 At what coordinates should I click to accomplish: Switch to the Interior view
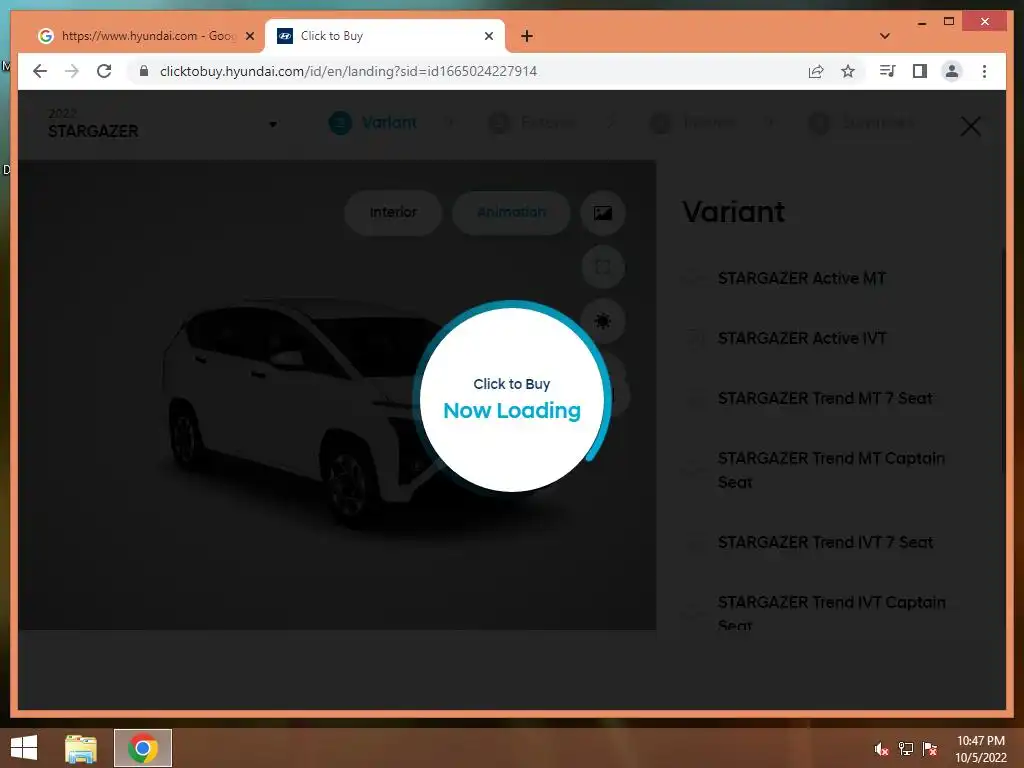tap(393, 212)
